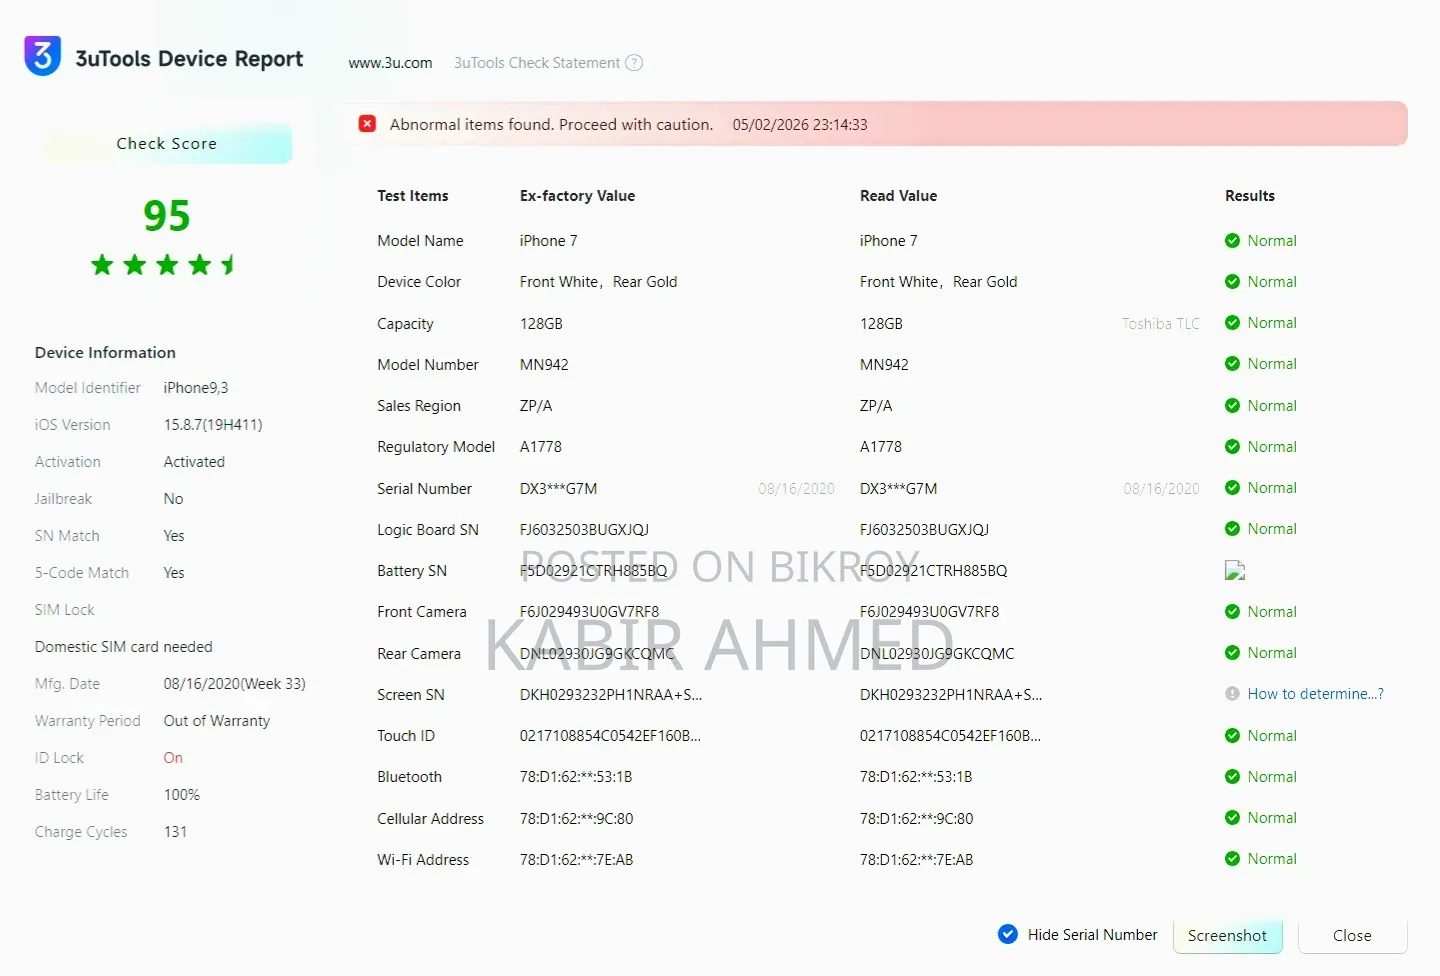The image size is (1440, 976).
Task: Click the broken image icon for Battery SN
Action: [x=1235, y=571]
